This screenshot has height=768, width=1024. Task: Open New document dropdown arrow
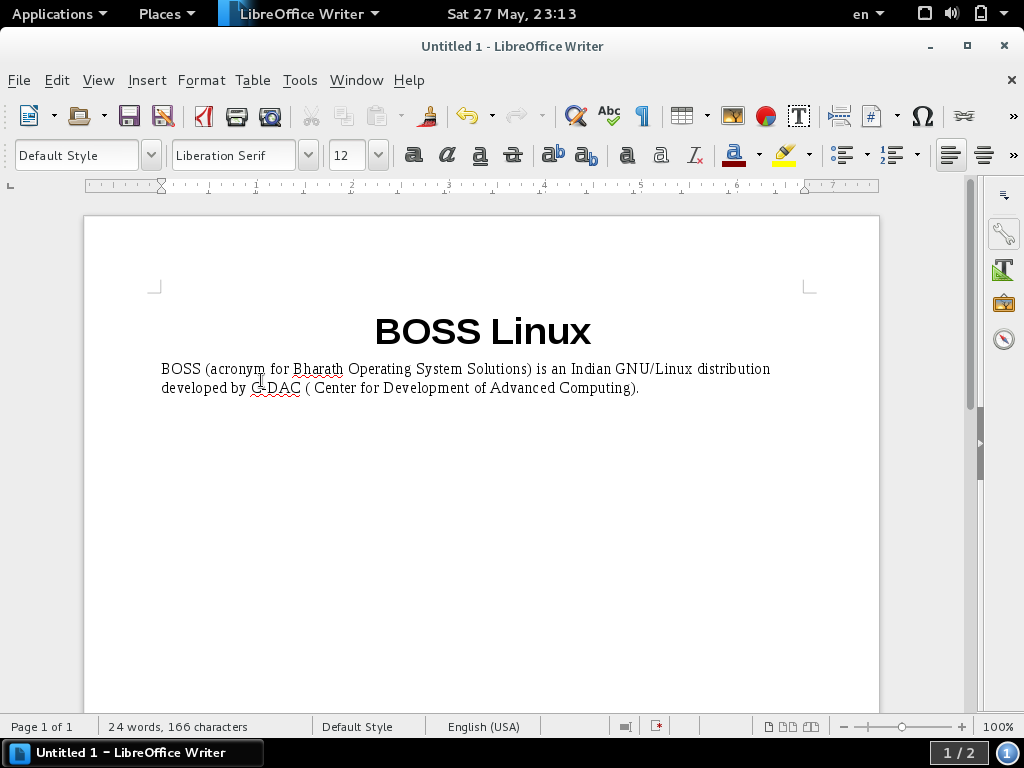(54, 116)
